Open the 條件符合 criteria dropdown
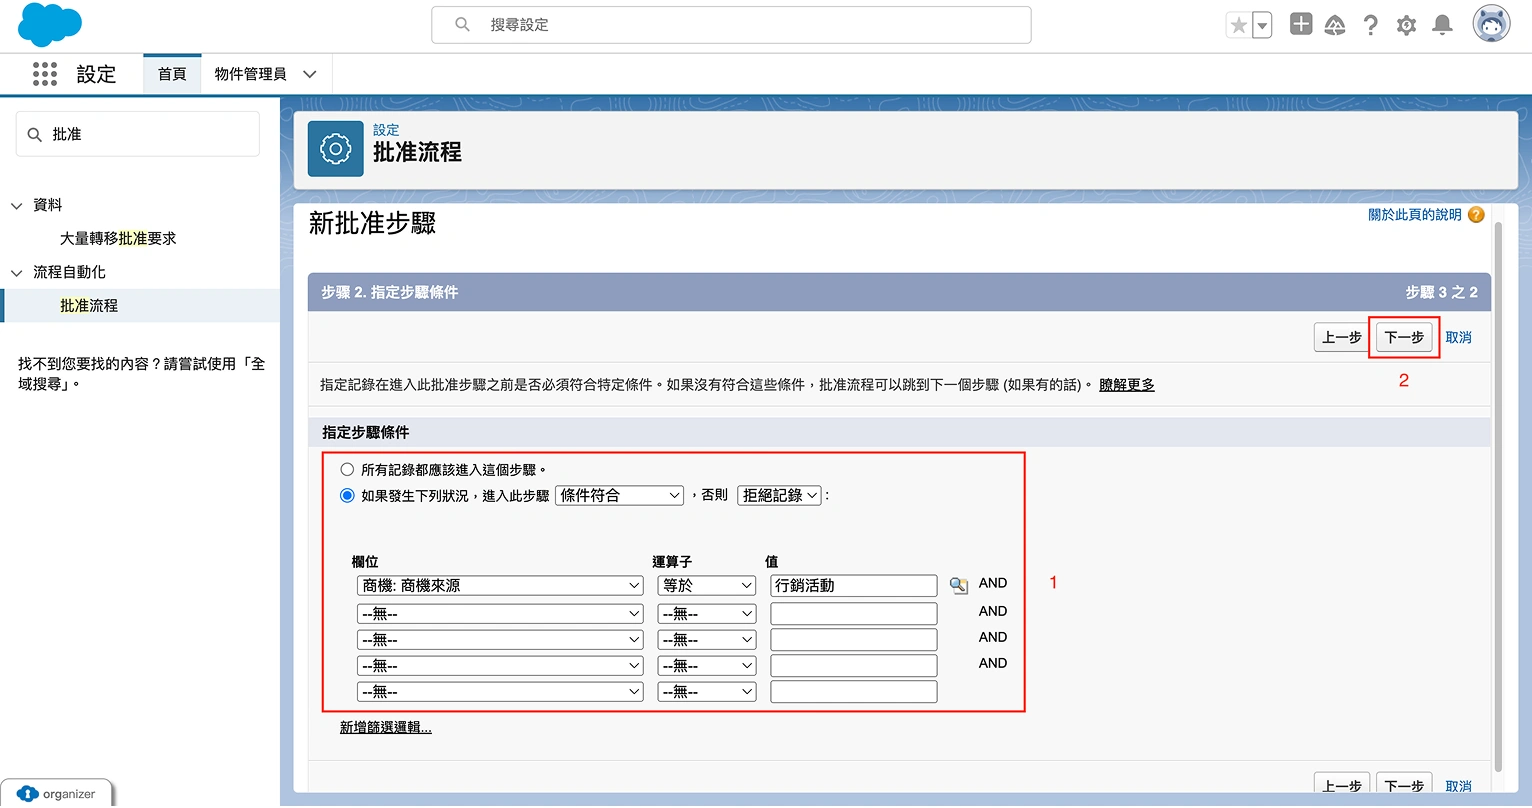The image size is (1532, 808). pos(619,495)
